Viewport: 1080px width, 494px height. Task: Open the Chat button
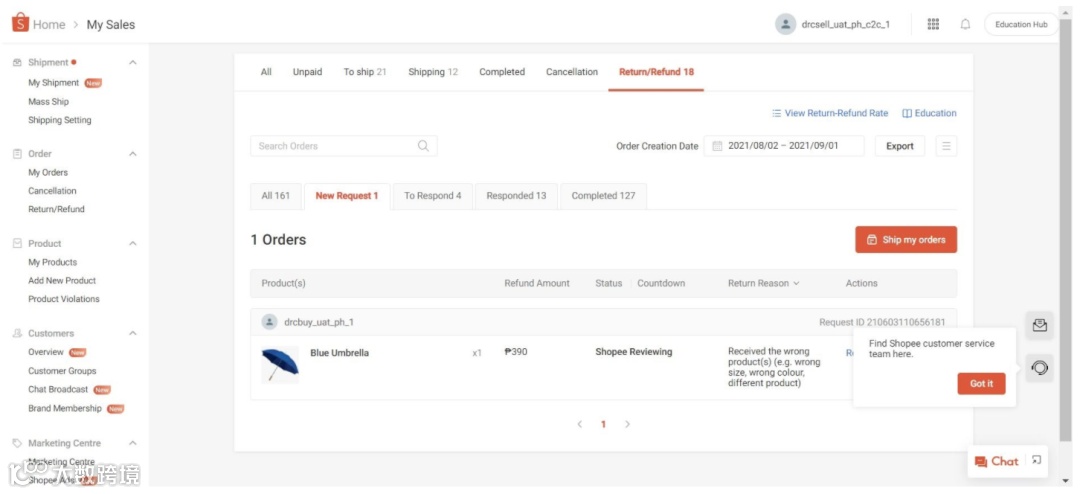coord(997,462)
